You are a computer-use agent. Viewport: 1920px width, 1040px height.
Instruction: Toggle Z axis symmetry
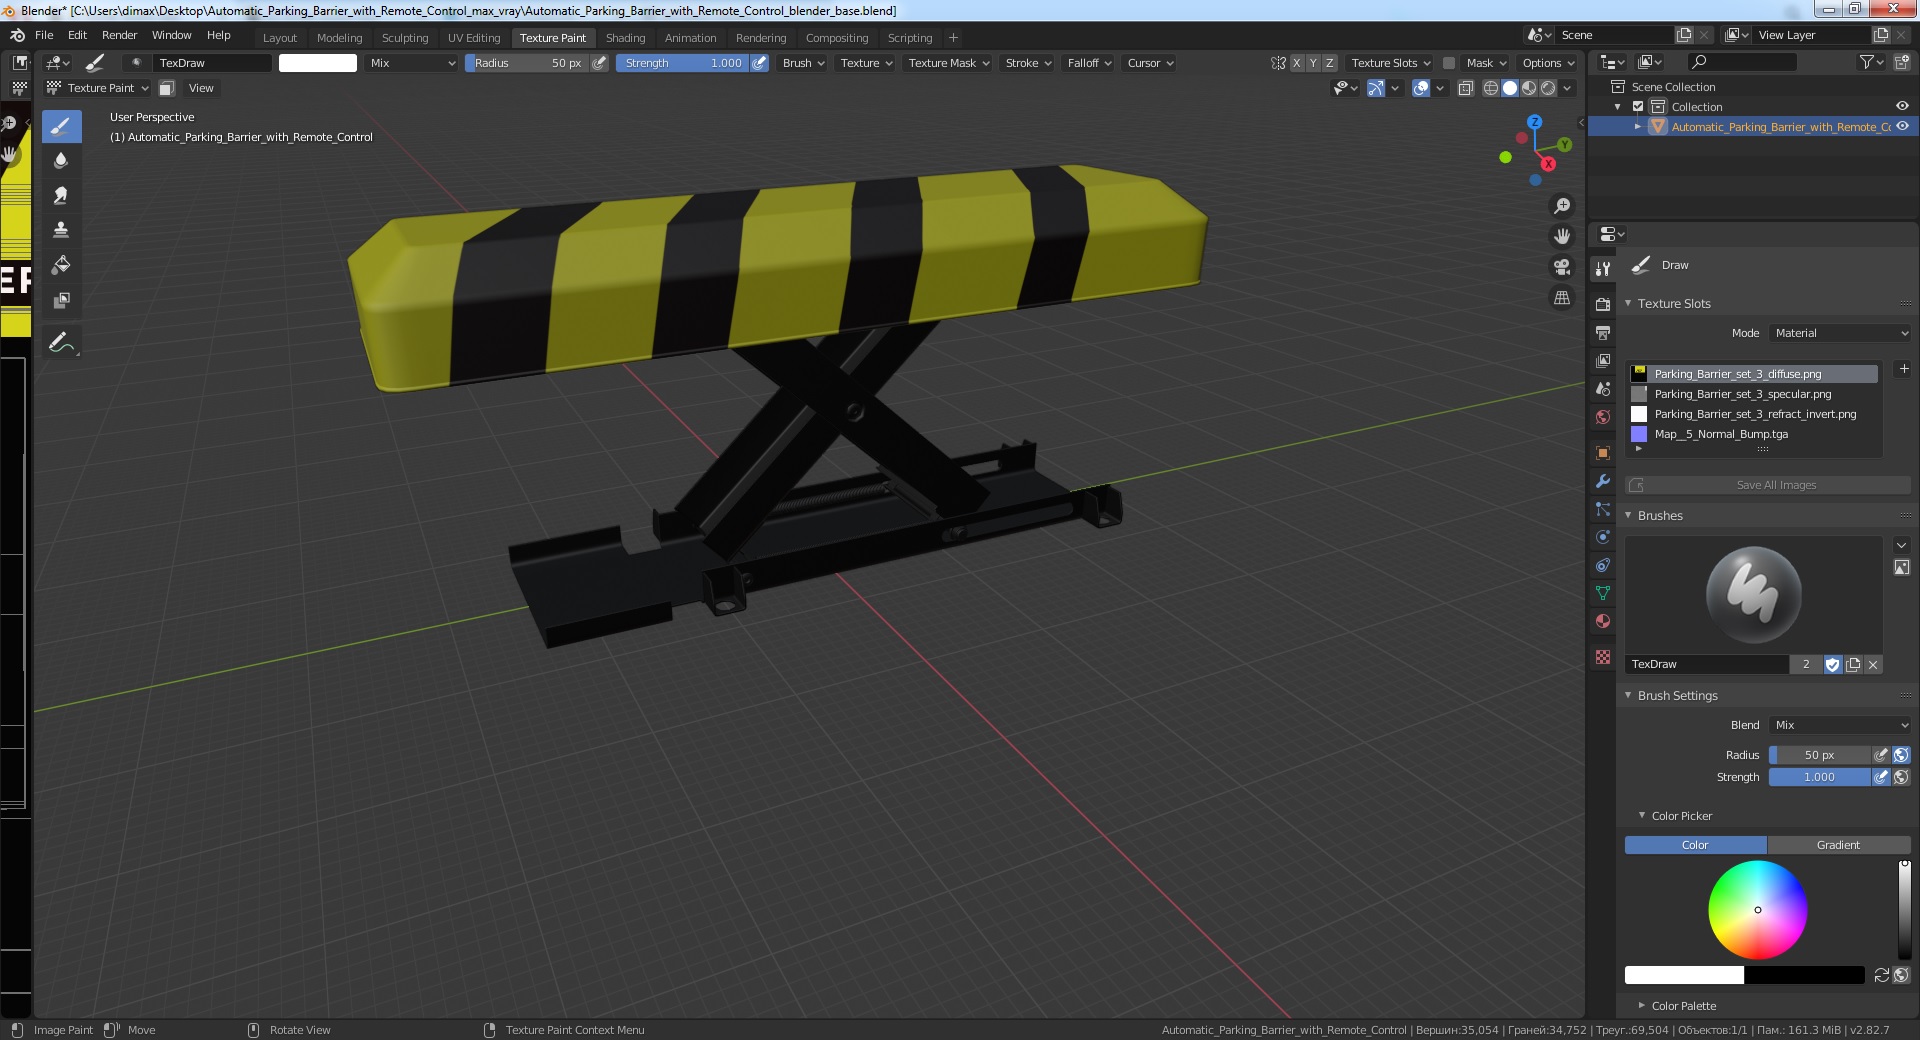[1329, 63]
